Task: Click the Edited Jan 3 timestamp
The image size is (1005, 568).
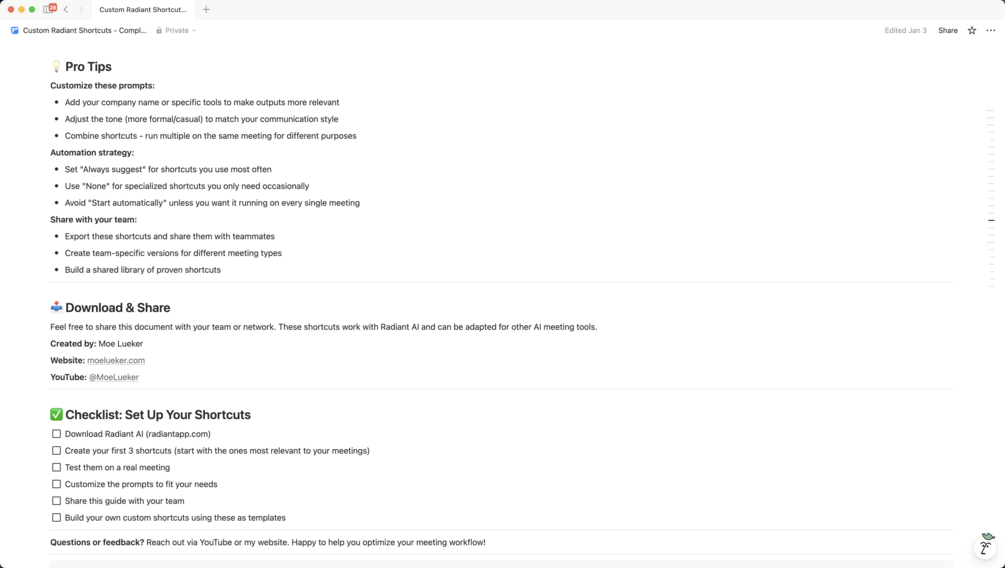Action: 905,30
